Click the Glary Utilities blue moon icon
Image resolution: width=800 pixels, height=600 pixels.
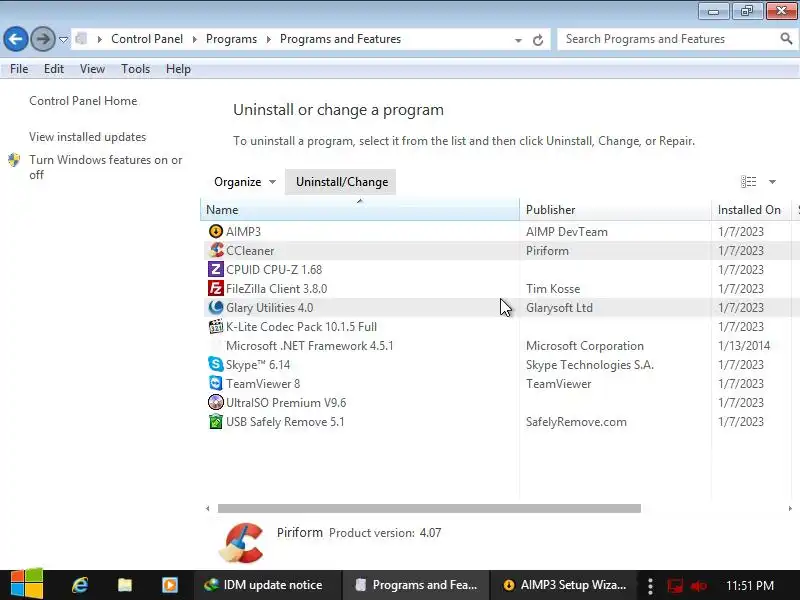tap(216, 308)
